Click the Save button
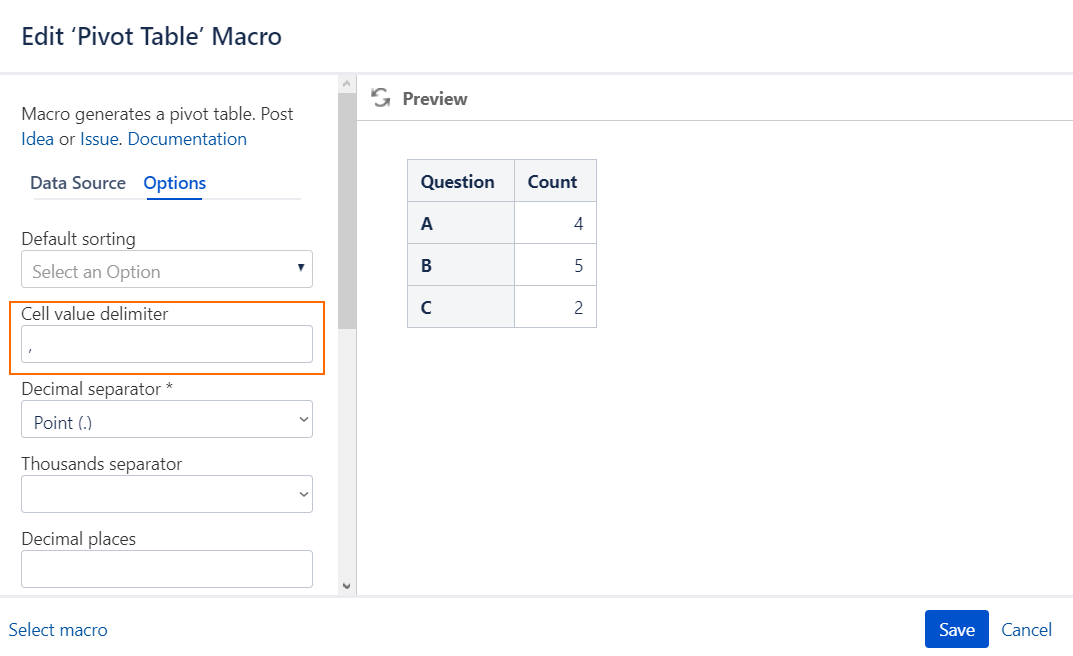This screenshot has height=656, width=1073. coord(956,629)
